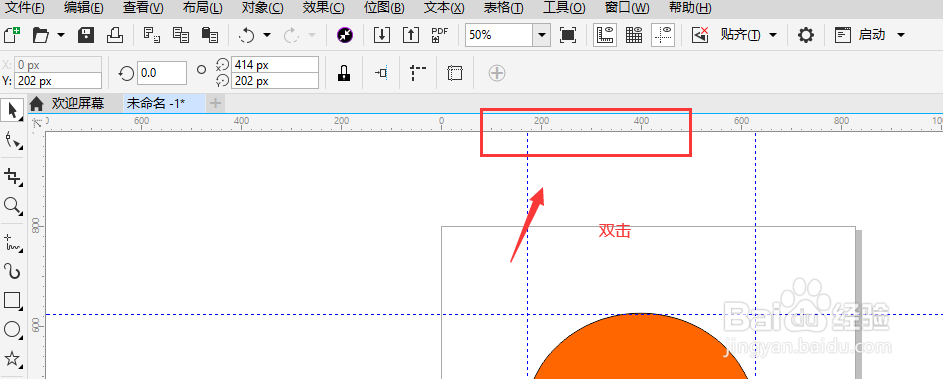Click the ruler origin corner box
This screenshot has width=943, height=379.
[x=37, y=123]
